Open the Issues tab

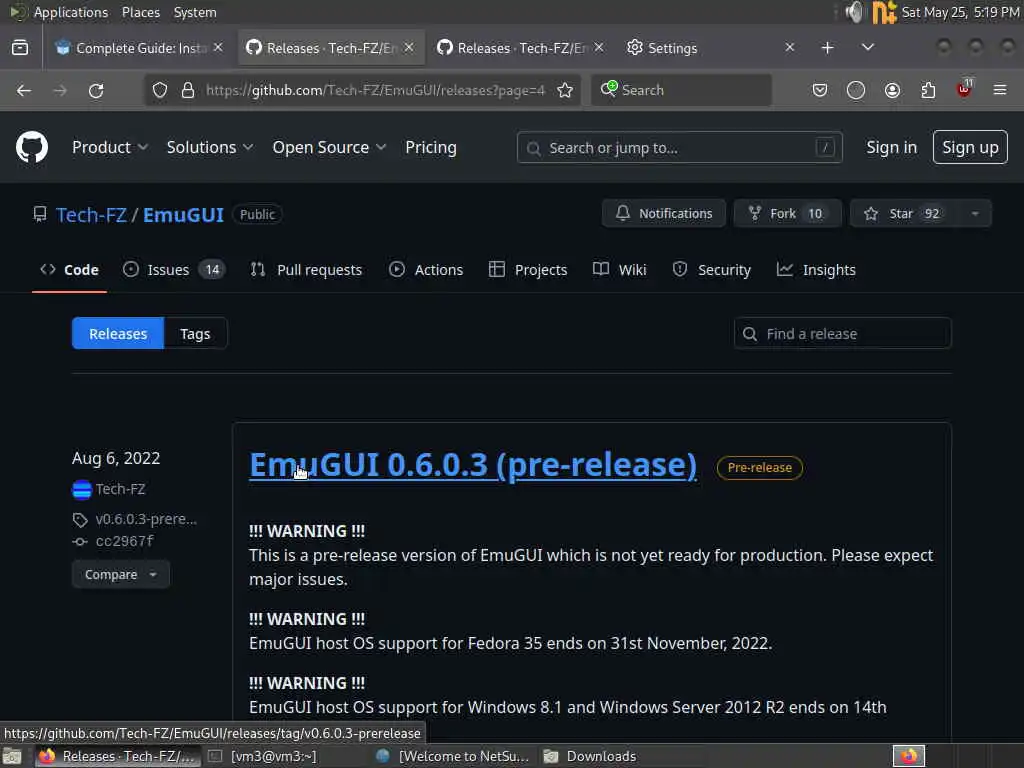coord(174,270)
